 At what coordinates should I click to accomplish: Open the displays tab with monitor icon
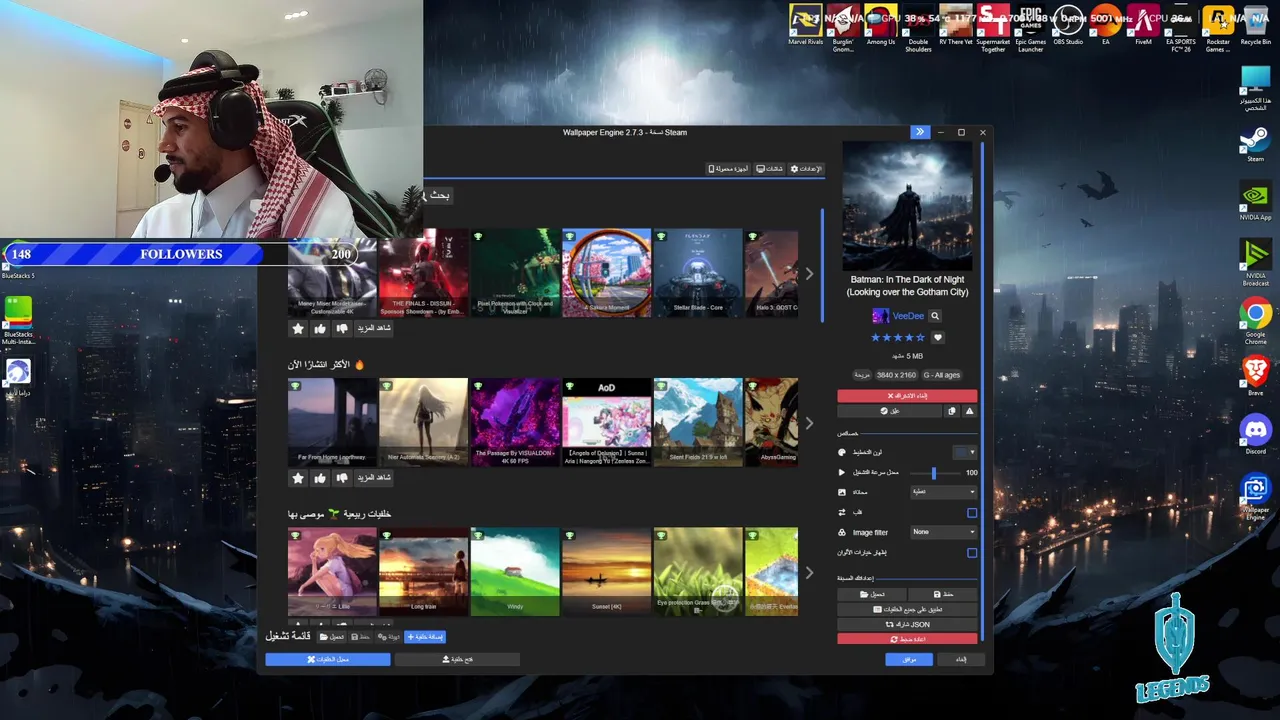coord(769,169)
